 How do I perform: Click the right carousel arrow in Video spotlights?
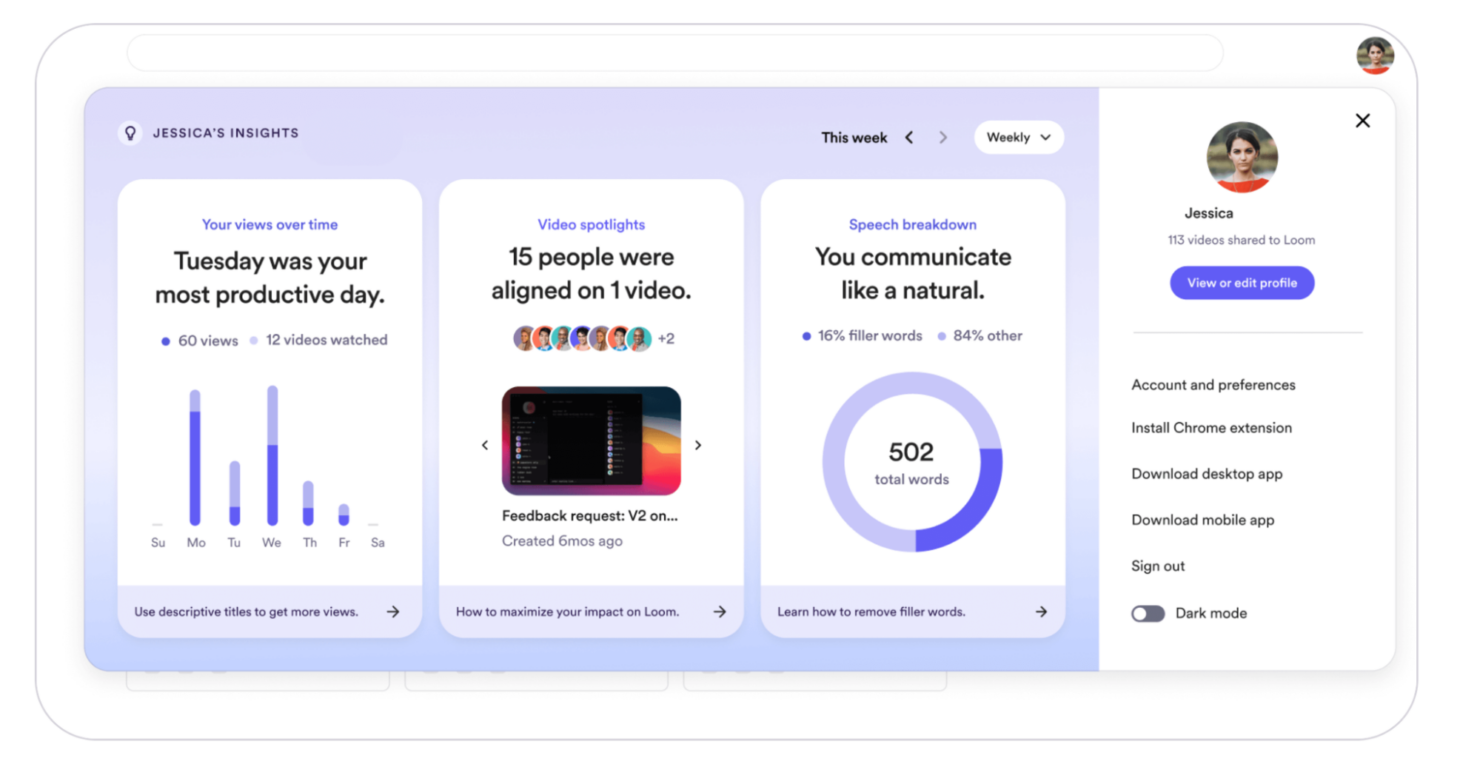[x=698, y=444]
